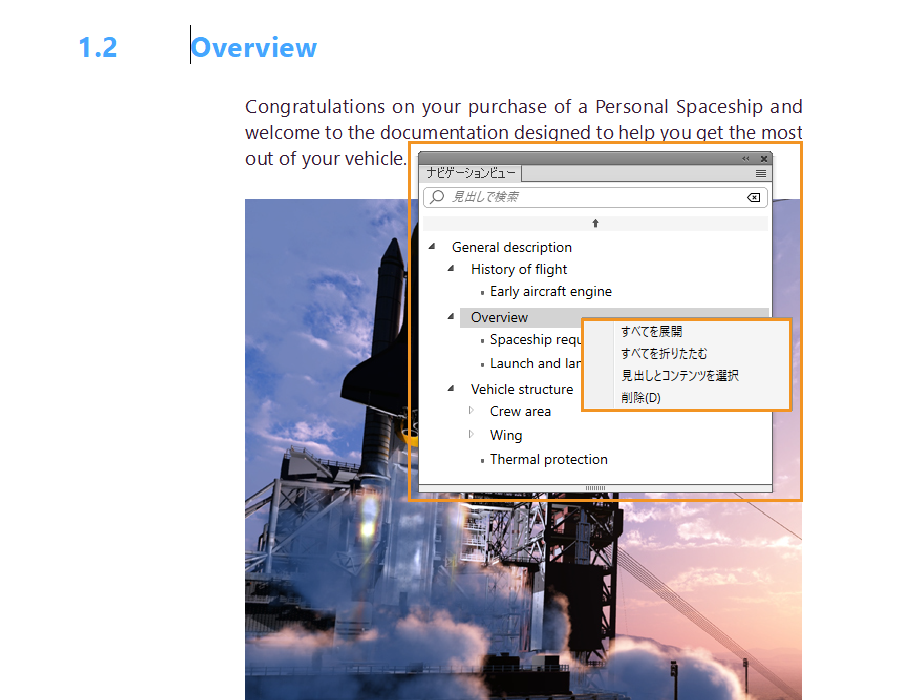Viewport: 900px width, 700px height.
Task: Select the ナビゲーションビュー tab
Action: pyautogui.click(x=471, y=173)
